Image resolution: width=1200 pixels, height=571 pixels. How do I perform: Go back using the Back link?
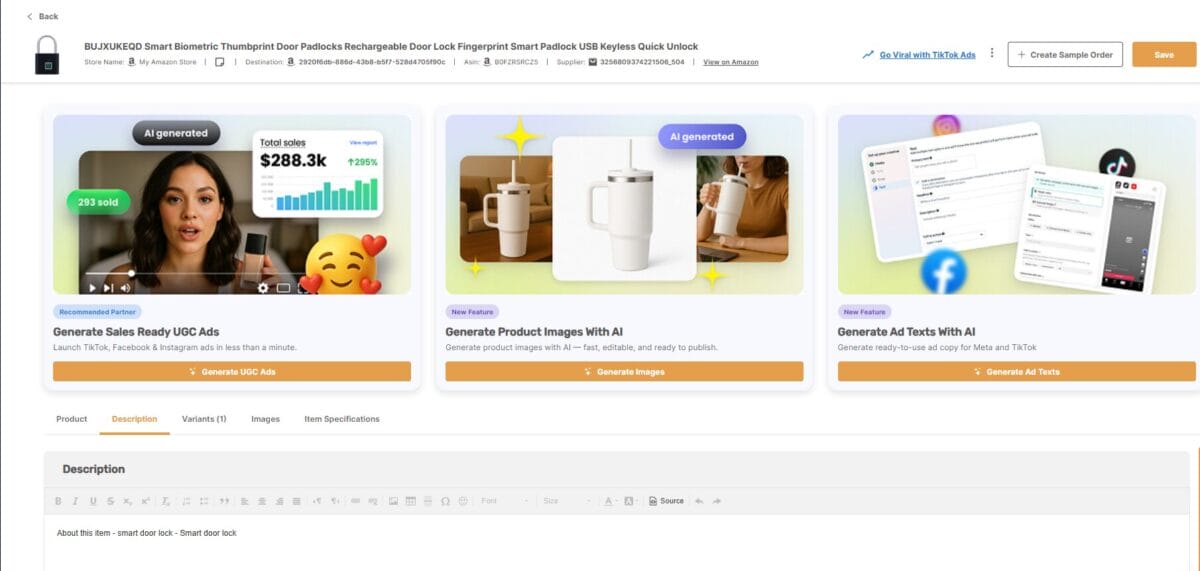tap(43, 17)
